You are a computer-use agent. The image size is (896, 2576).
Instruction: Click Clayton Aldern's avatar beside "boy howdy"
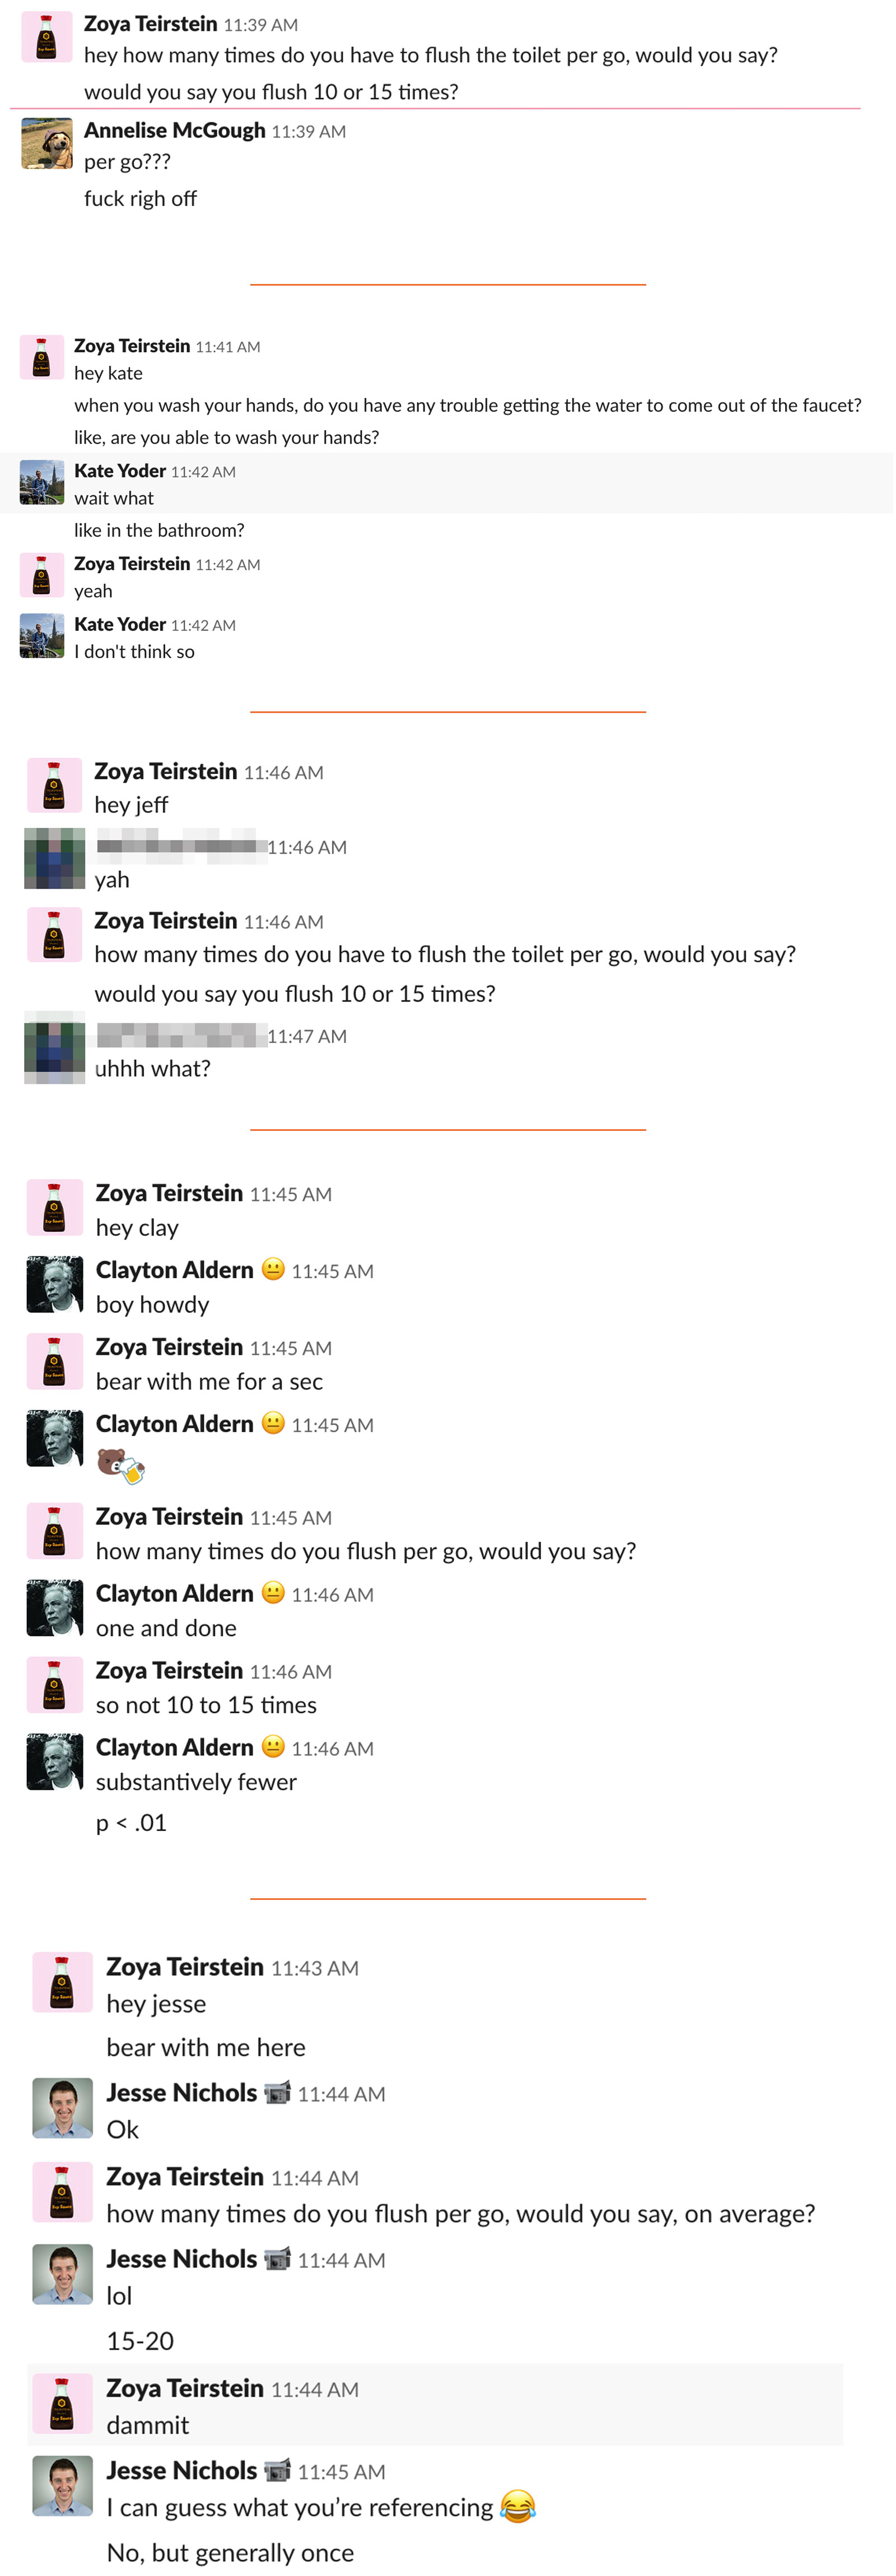[54, 1284]
